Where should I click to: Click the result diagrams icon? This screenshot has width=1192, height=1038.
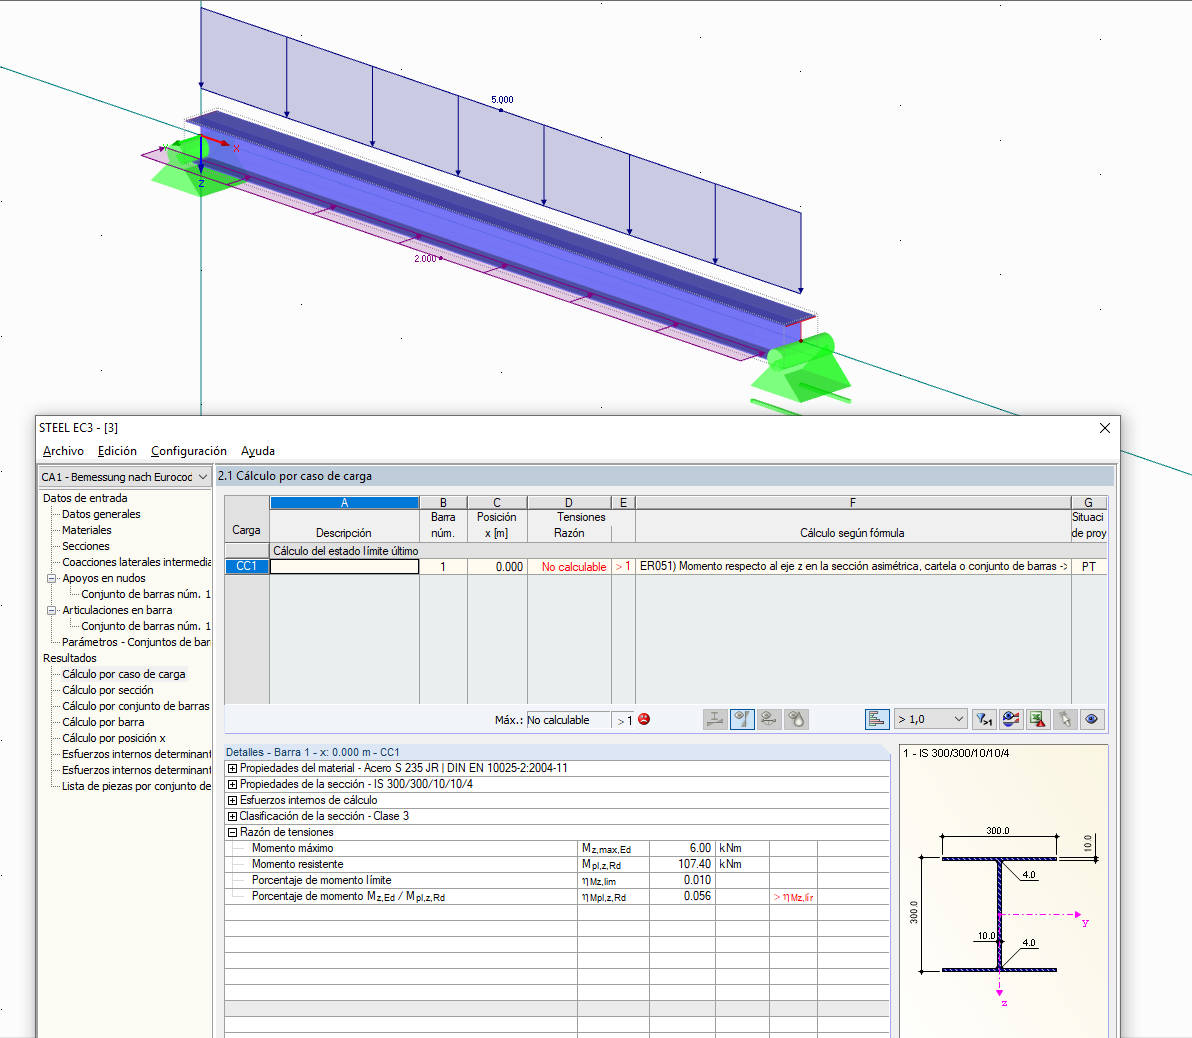pyautogui.click(x=1011, y=719)
